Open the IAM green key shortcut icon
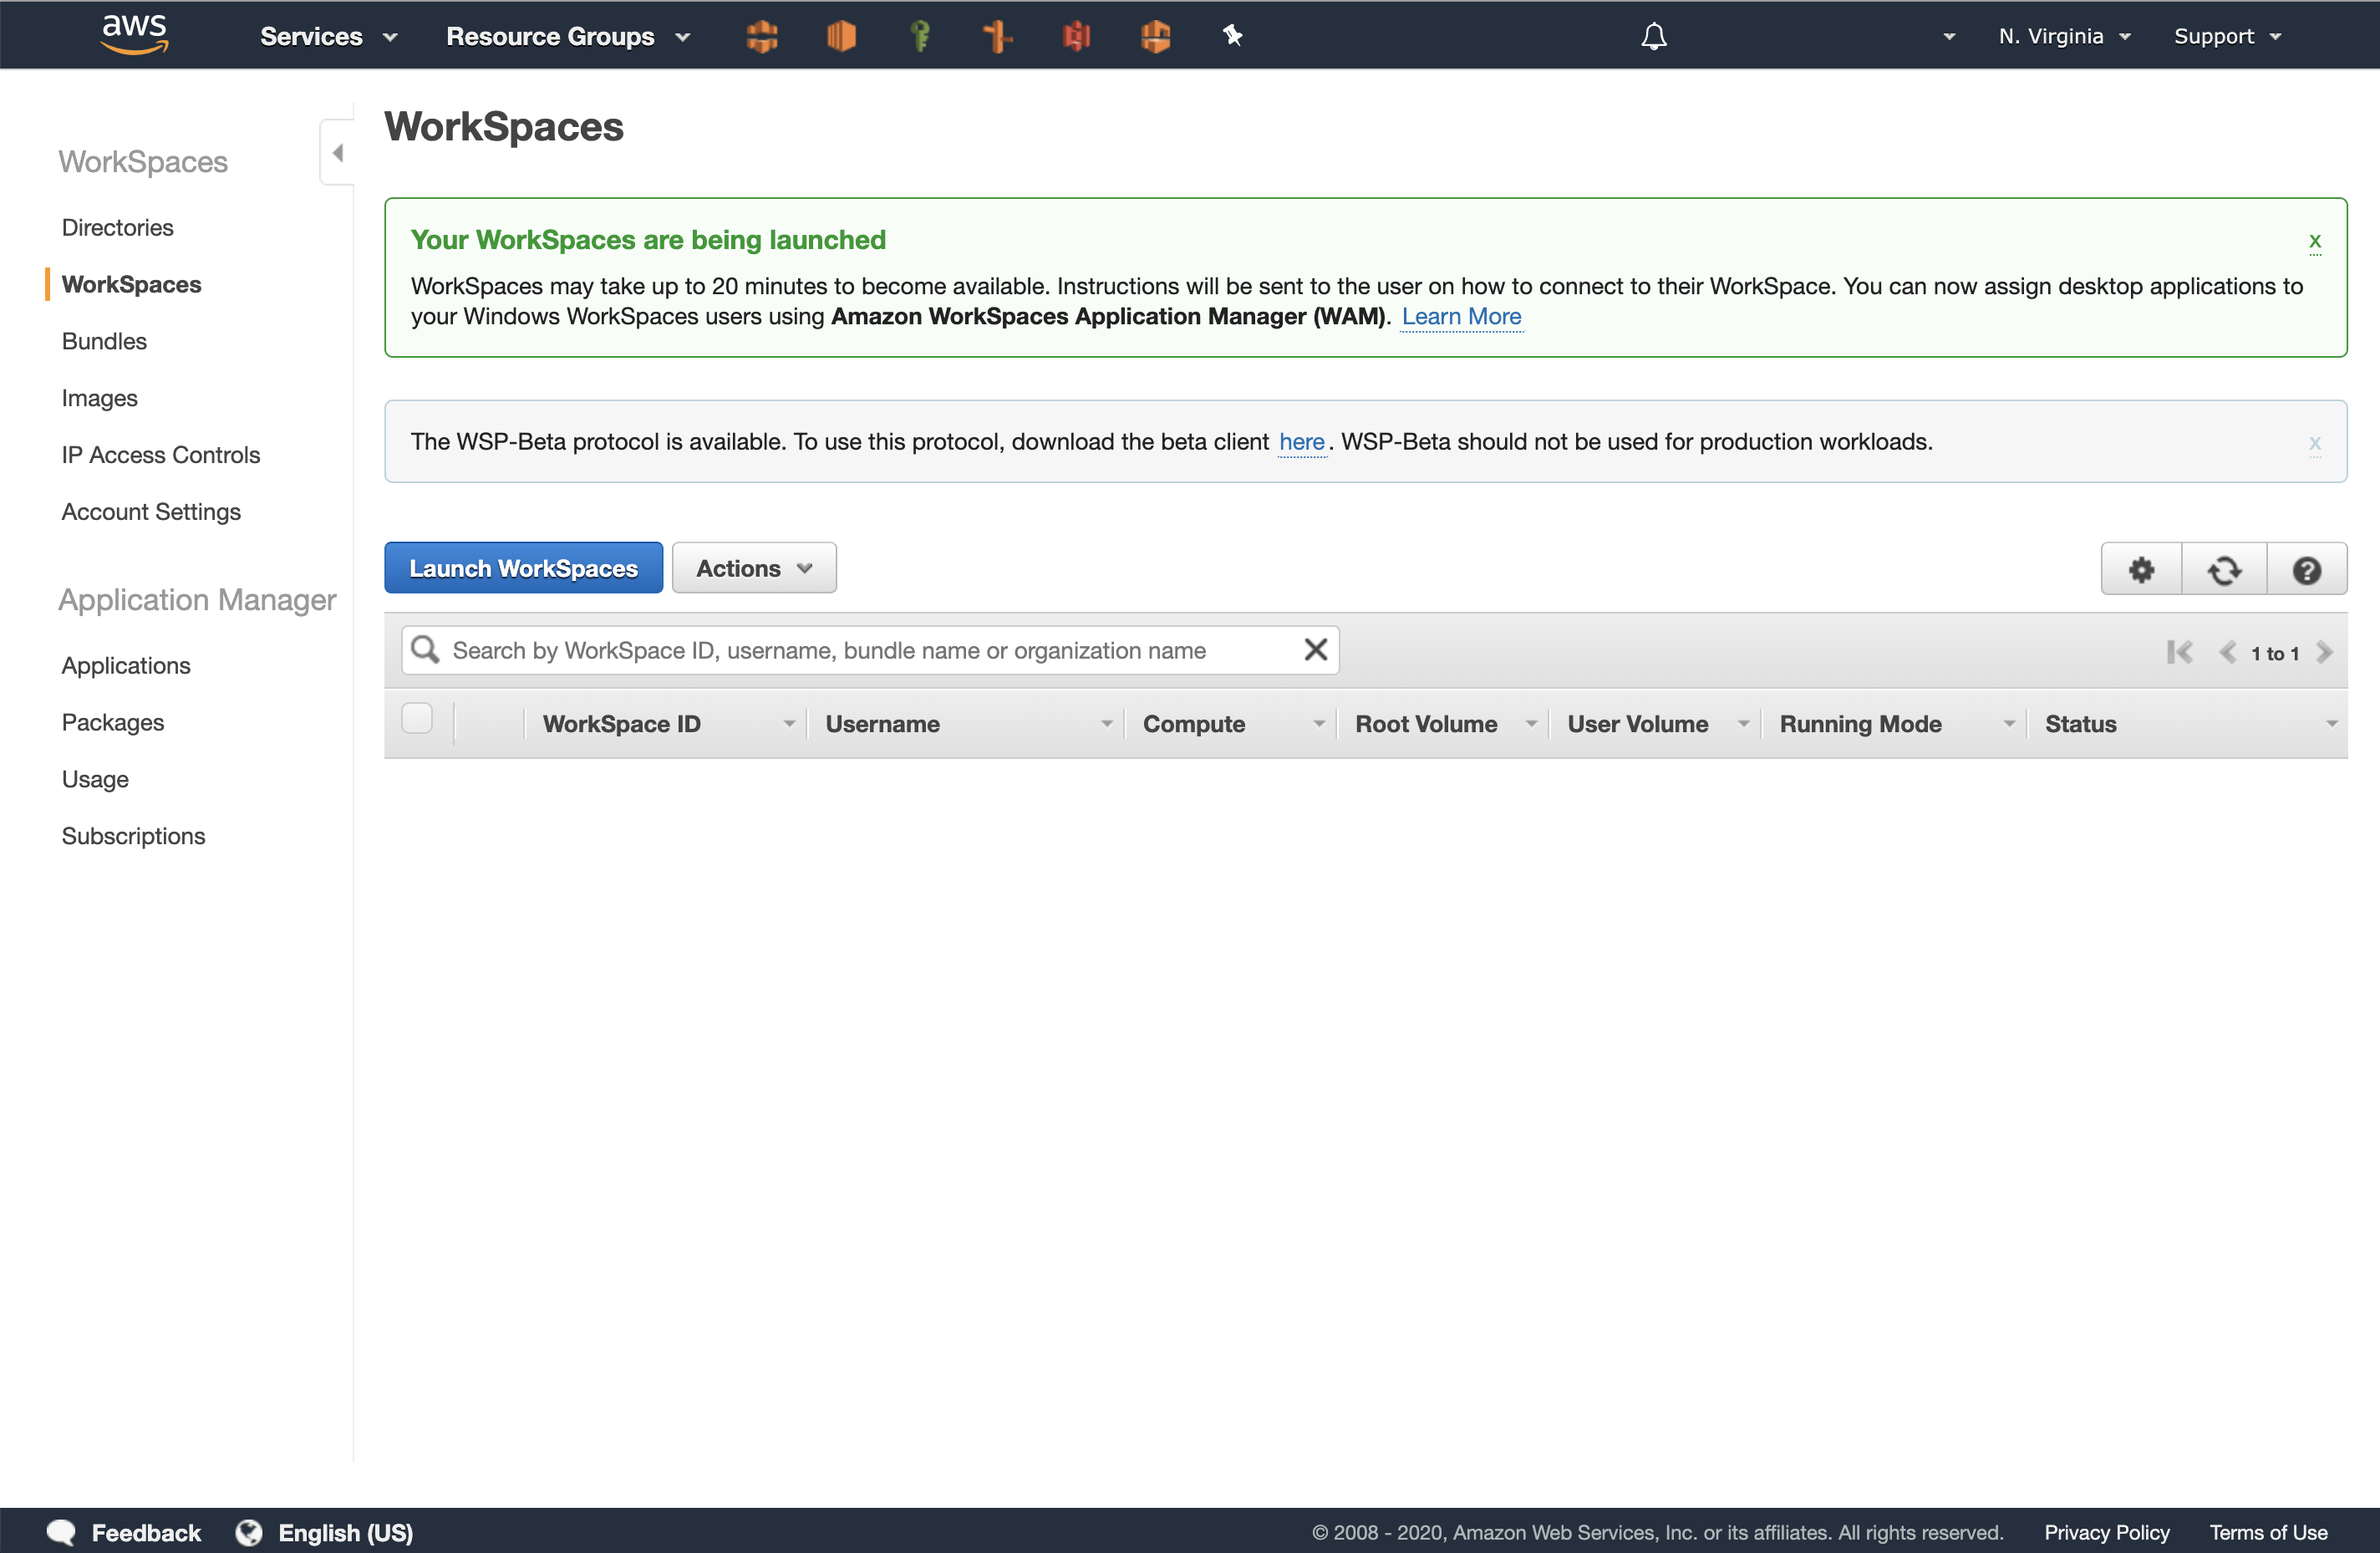Viewport: 2380px width, 1553px height. [x=920, y=37]
